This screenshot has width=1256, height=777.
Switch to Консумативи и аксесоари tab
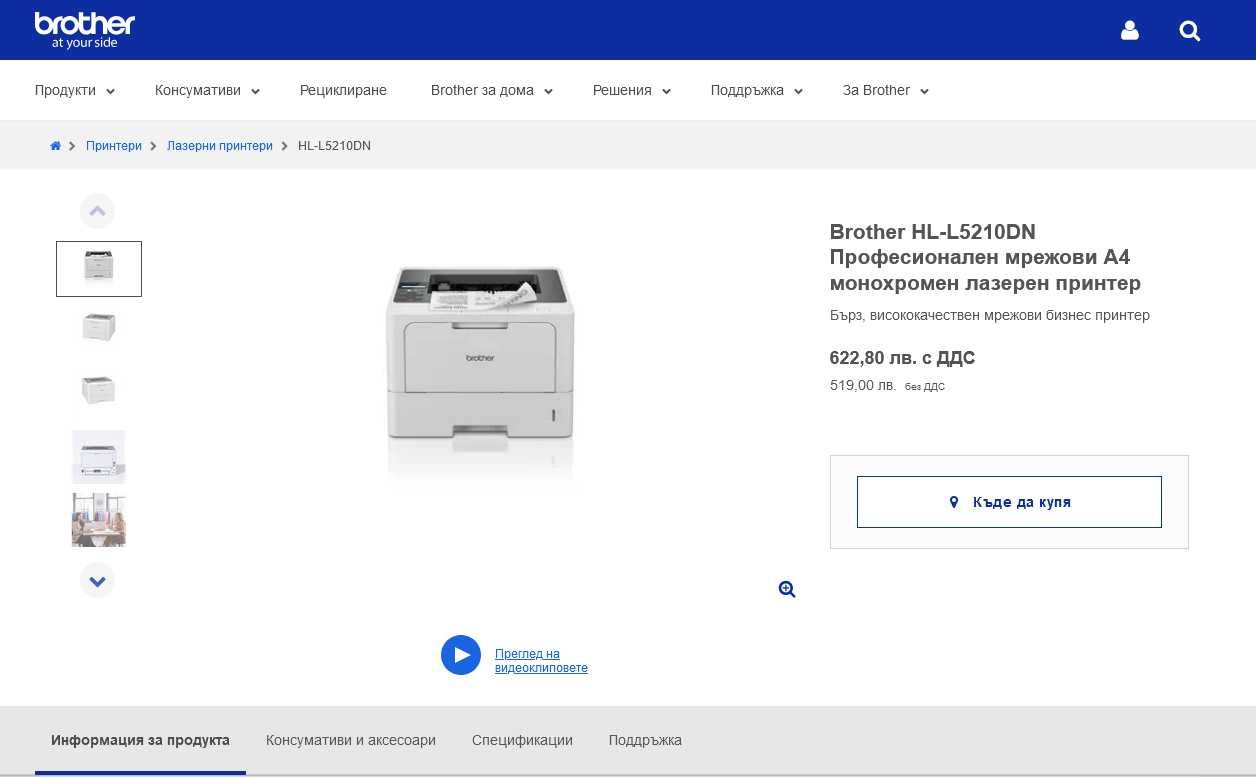(x=351, y=740)
